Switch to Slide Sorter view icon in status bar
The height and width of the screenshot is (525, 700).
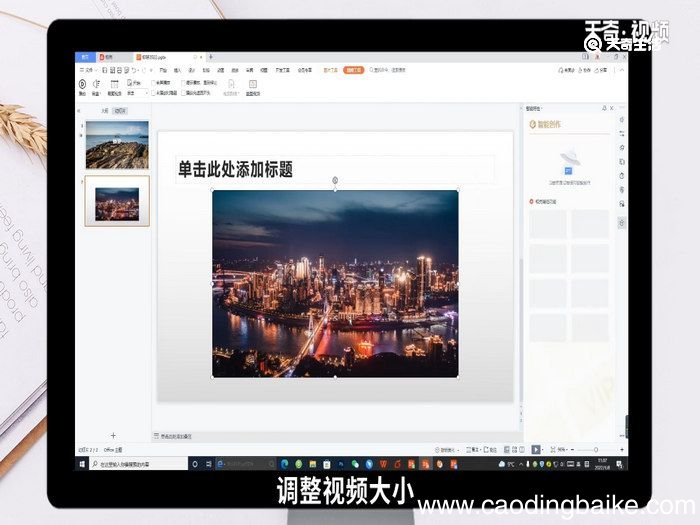[514, 450]
